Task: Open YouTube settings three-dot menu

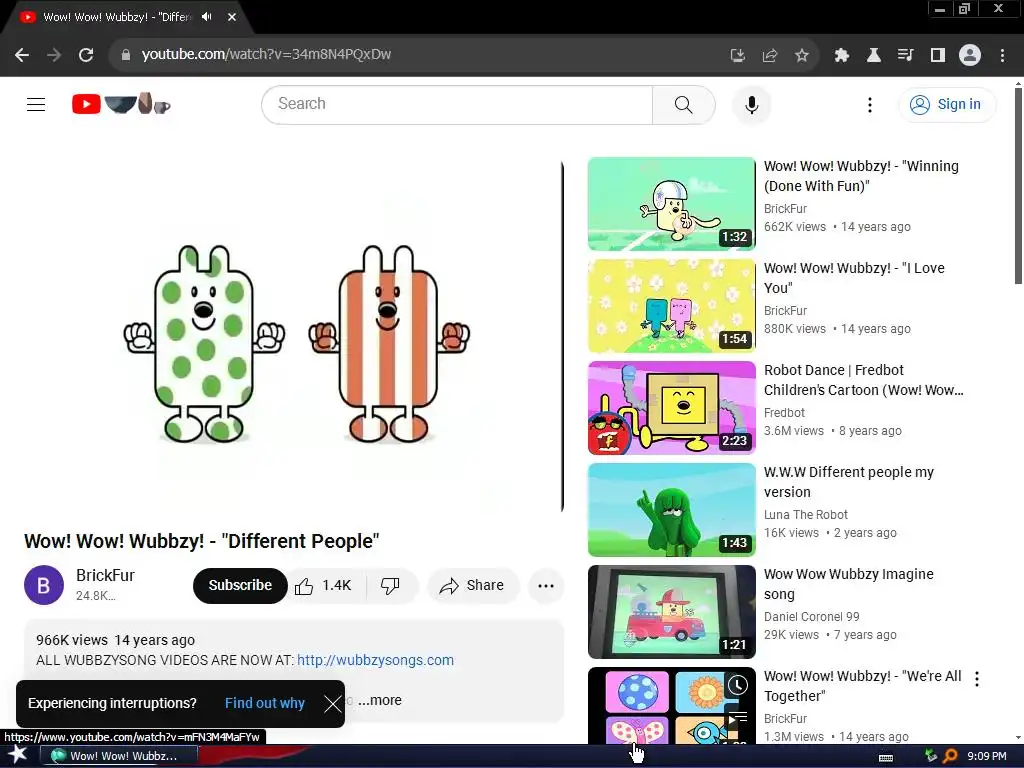Action: click(x=869, y=105)
